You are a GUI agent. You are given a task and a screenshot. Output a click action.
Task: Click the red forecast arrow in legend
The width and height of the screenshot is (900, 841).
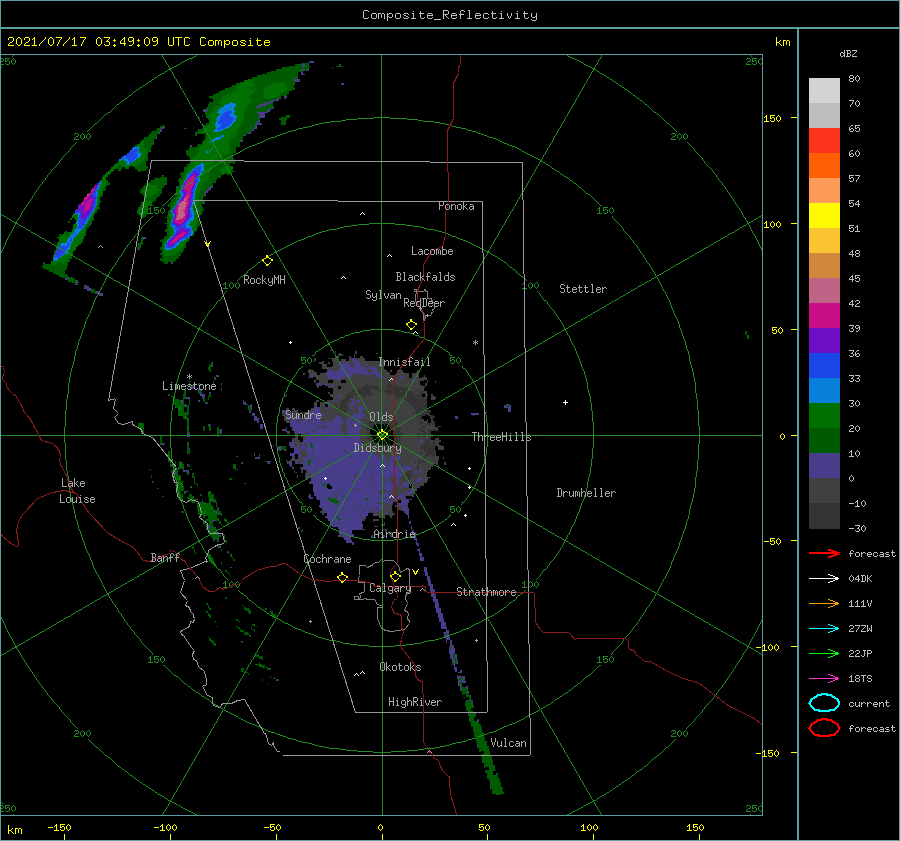click(824, 553)
